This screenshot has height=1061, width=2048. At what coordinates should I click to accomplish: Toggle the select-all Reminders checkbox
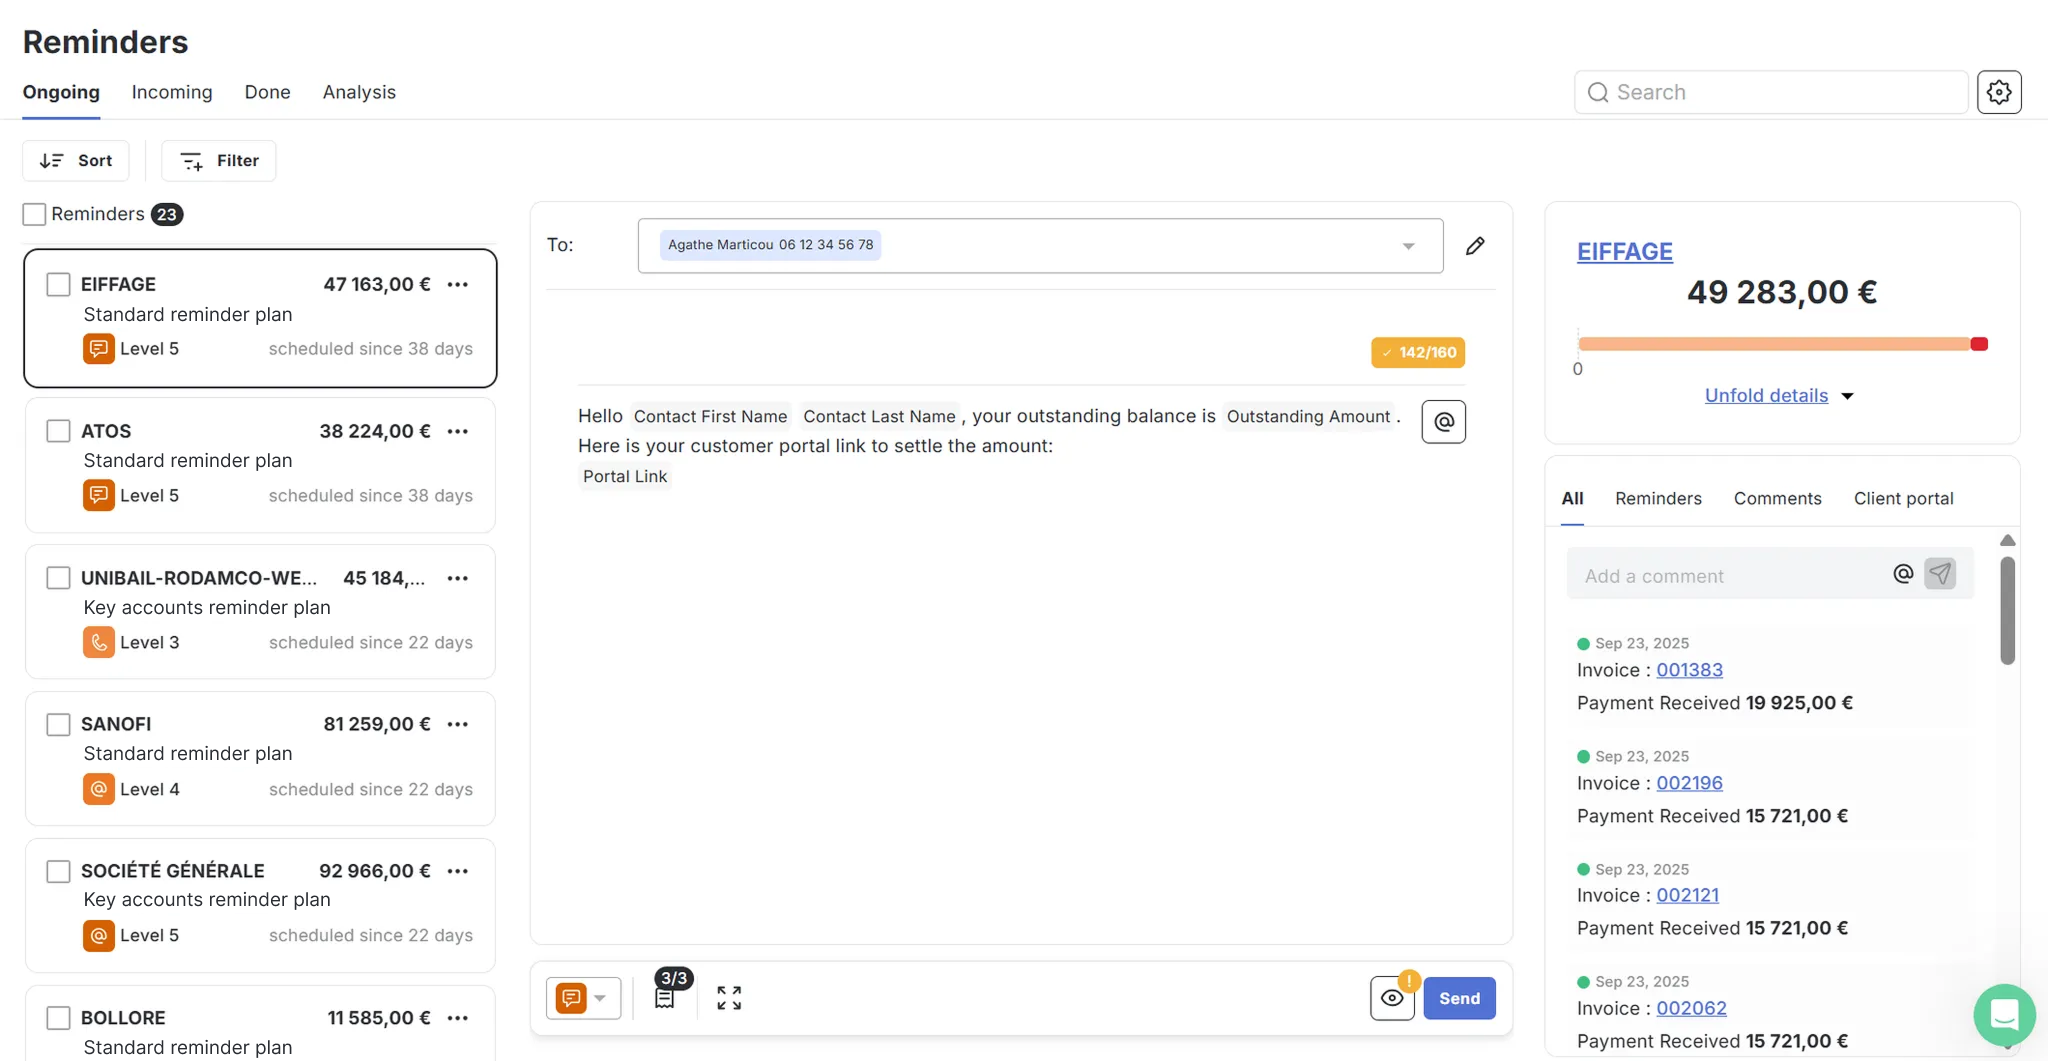pos(34,214)
